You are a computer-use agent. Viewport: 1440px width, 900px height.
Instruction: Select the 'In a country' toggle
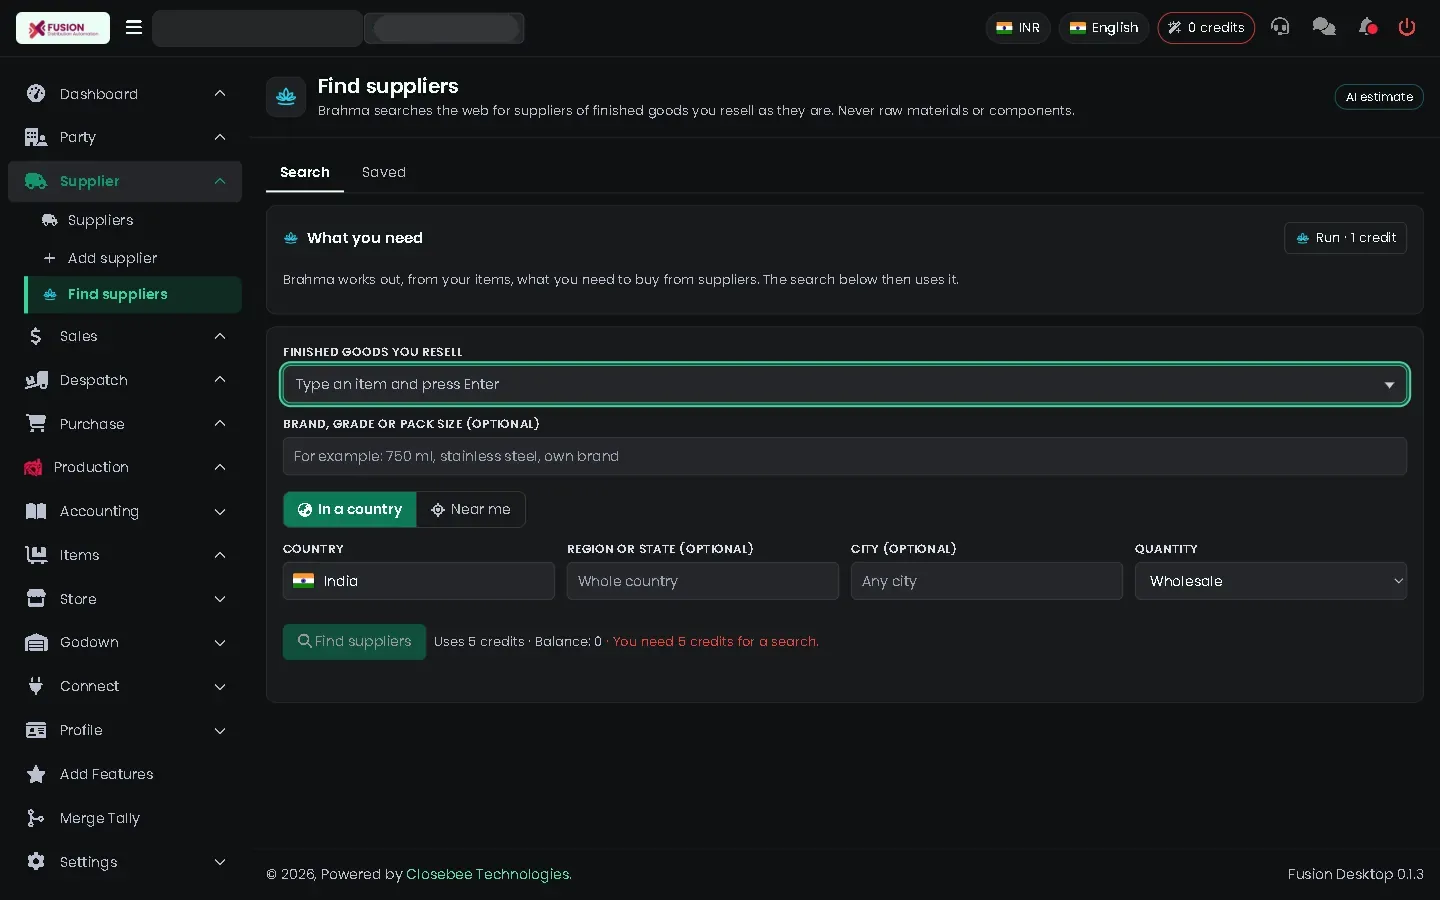pyautogui.click(x=350, y=509)
